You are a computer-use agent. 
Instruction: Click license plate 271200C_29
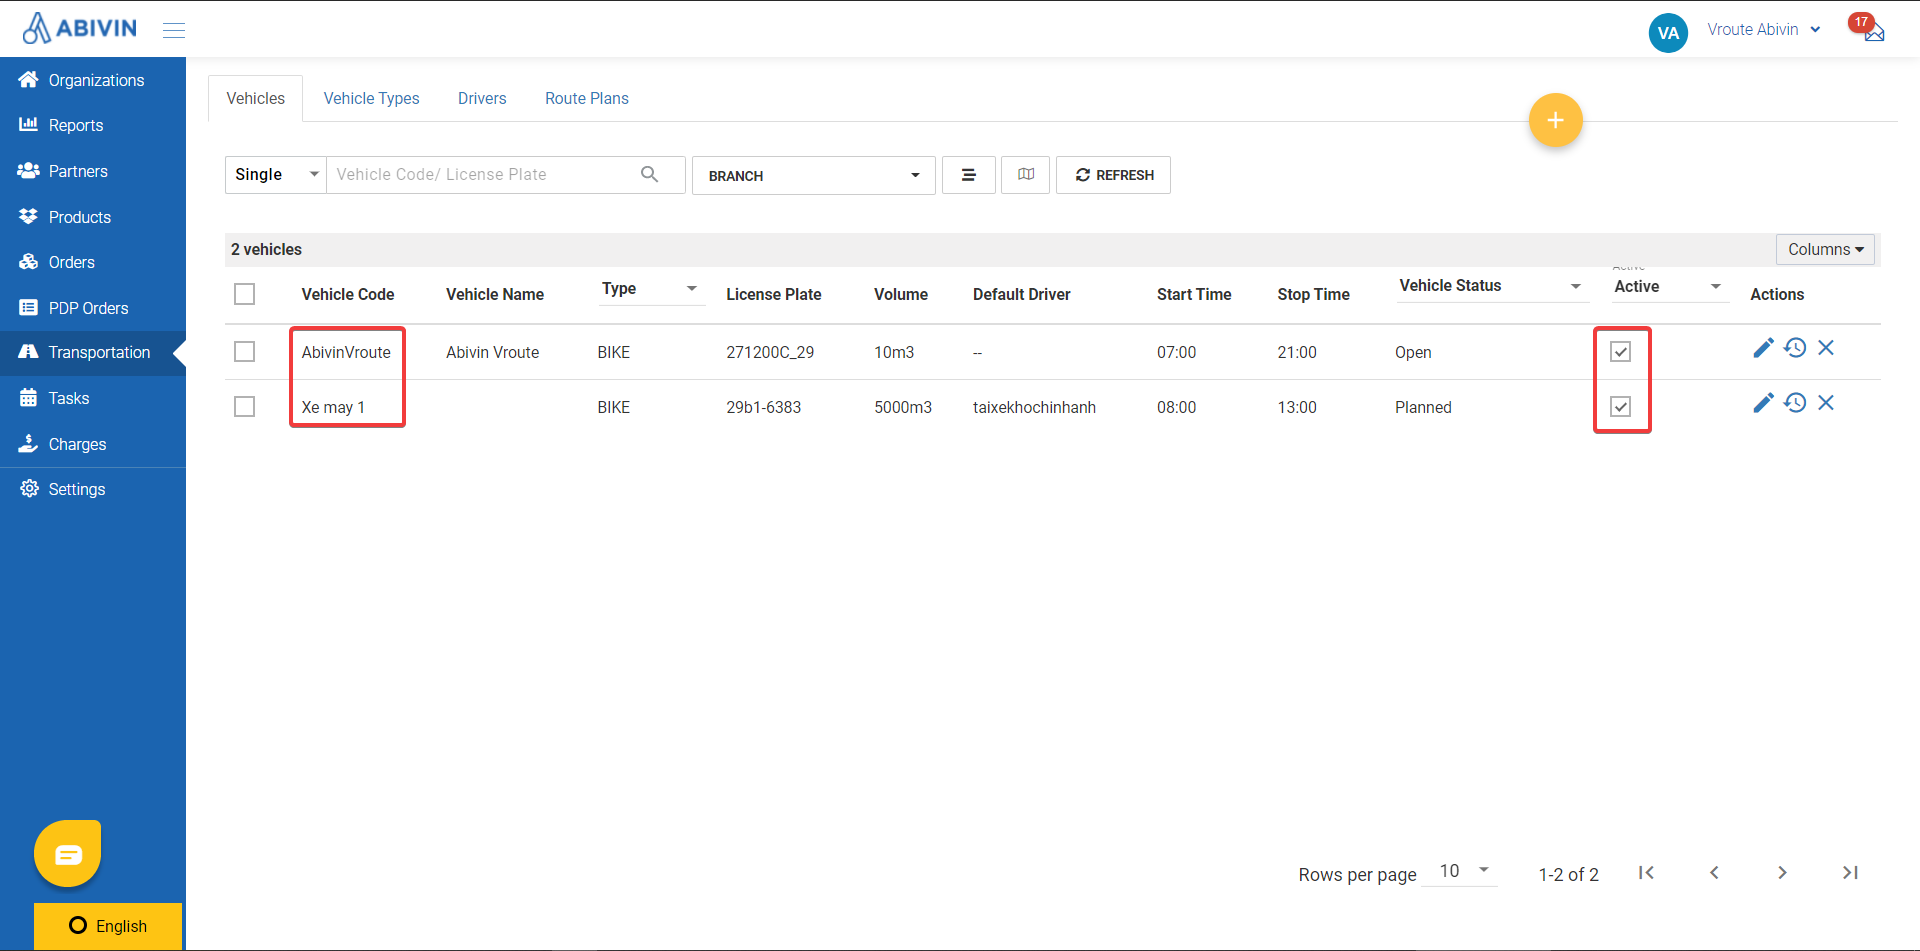[x=770, y=352]
